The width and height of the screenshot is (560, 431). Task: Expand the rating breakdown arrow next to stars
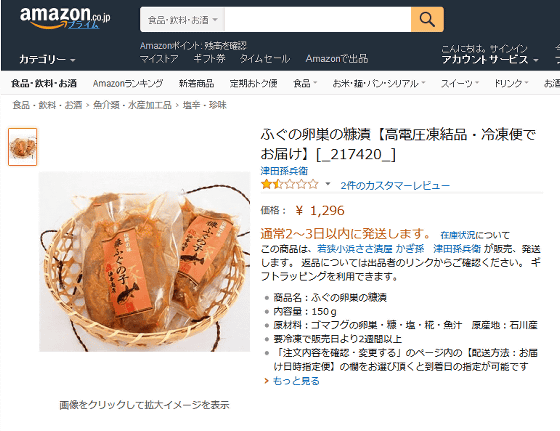coord(328,184)
